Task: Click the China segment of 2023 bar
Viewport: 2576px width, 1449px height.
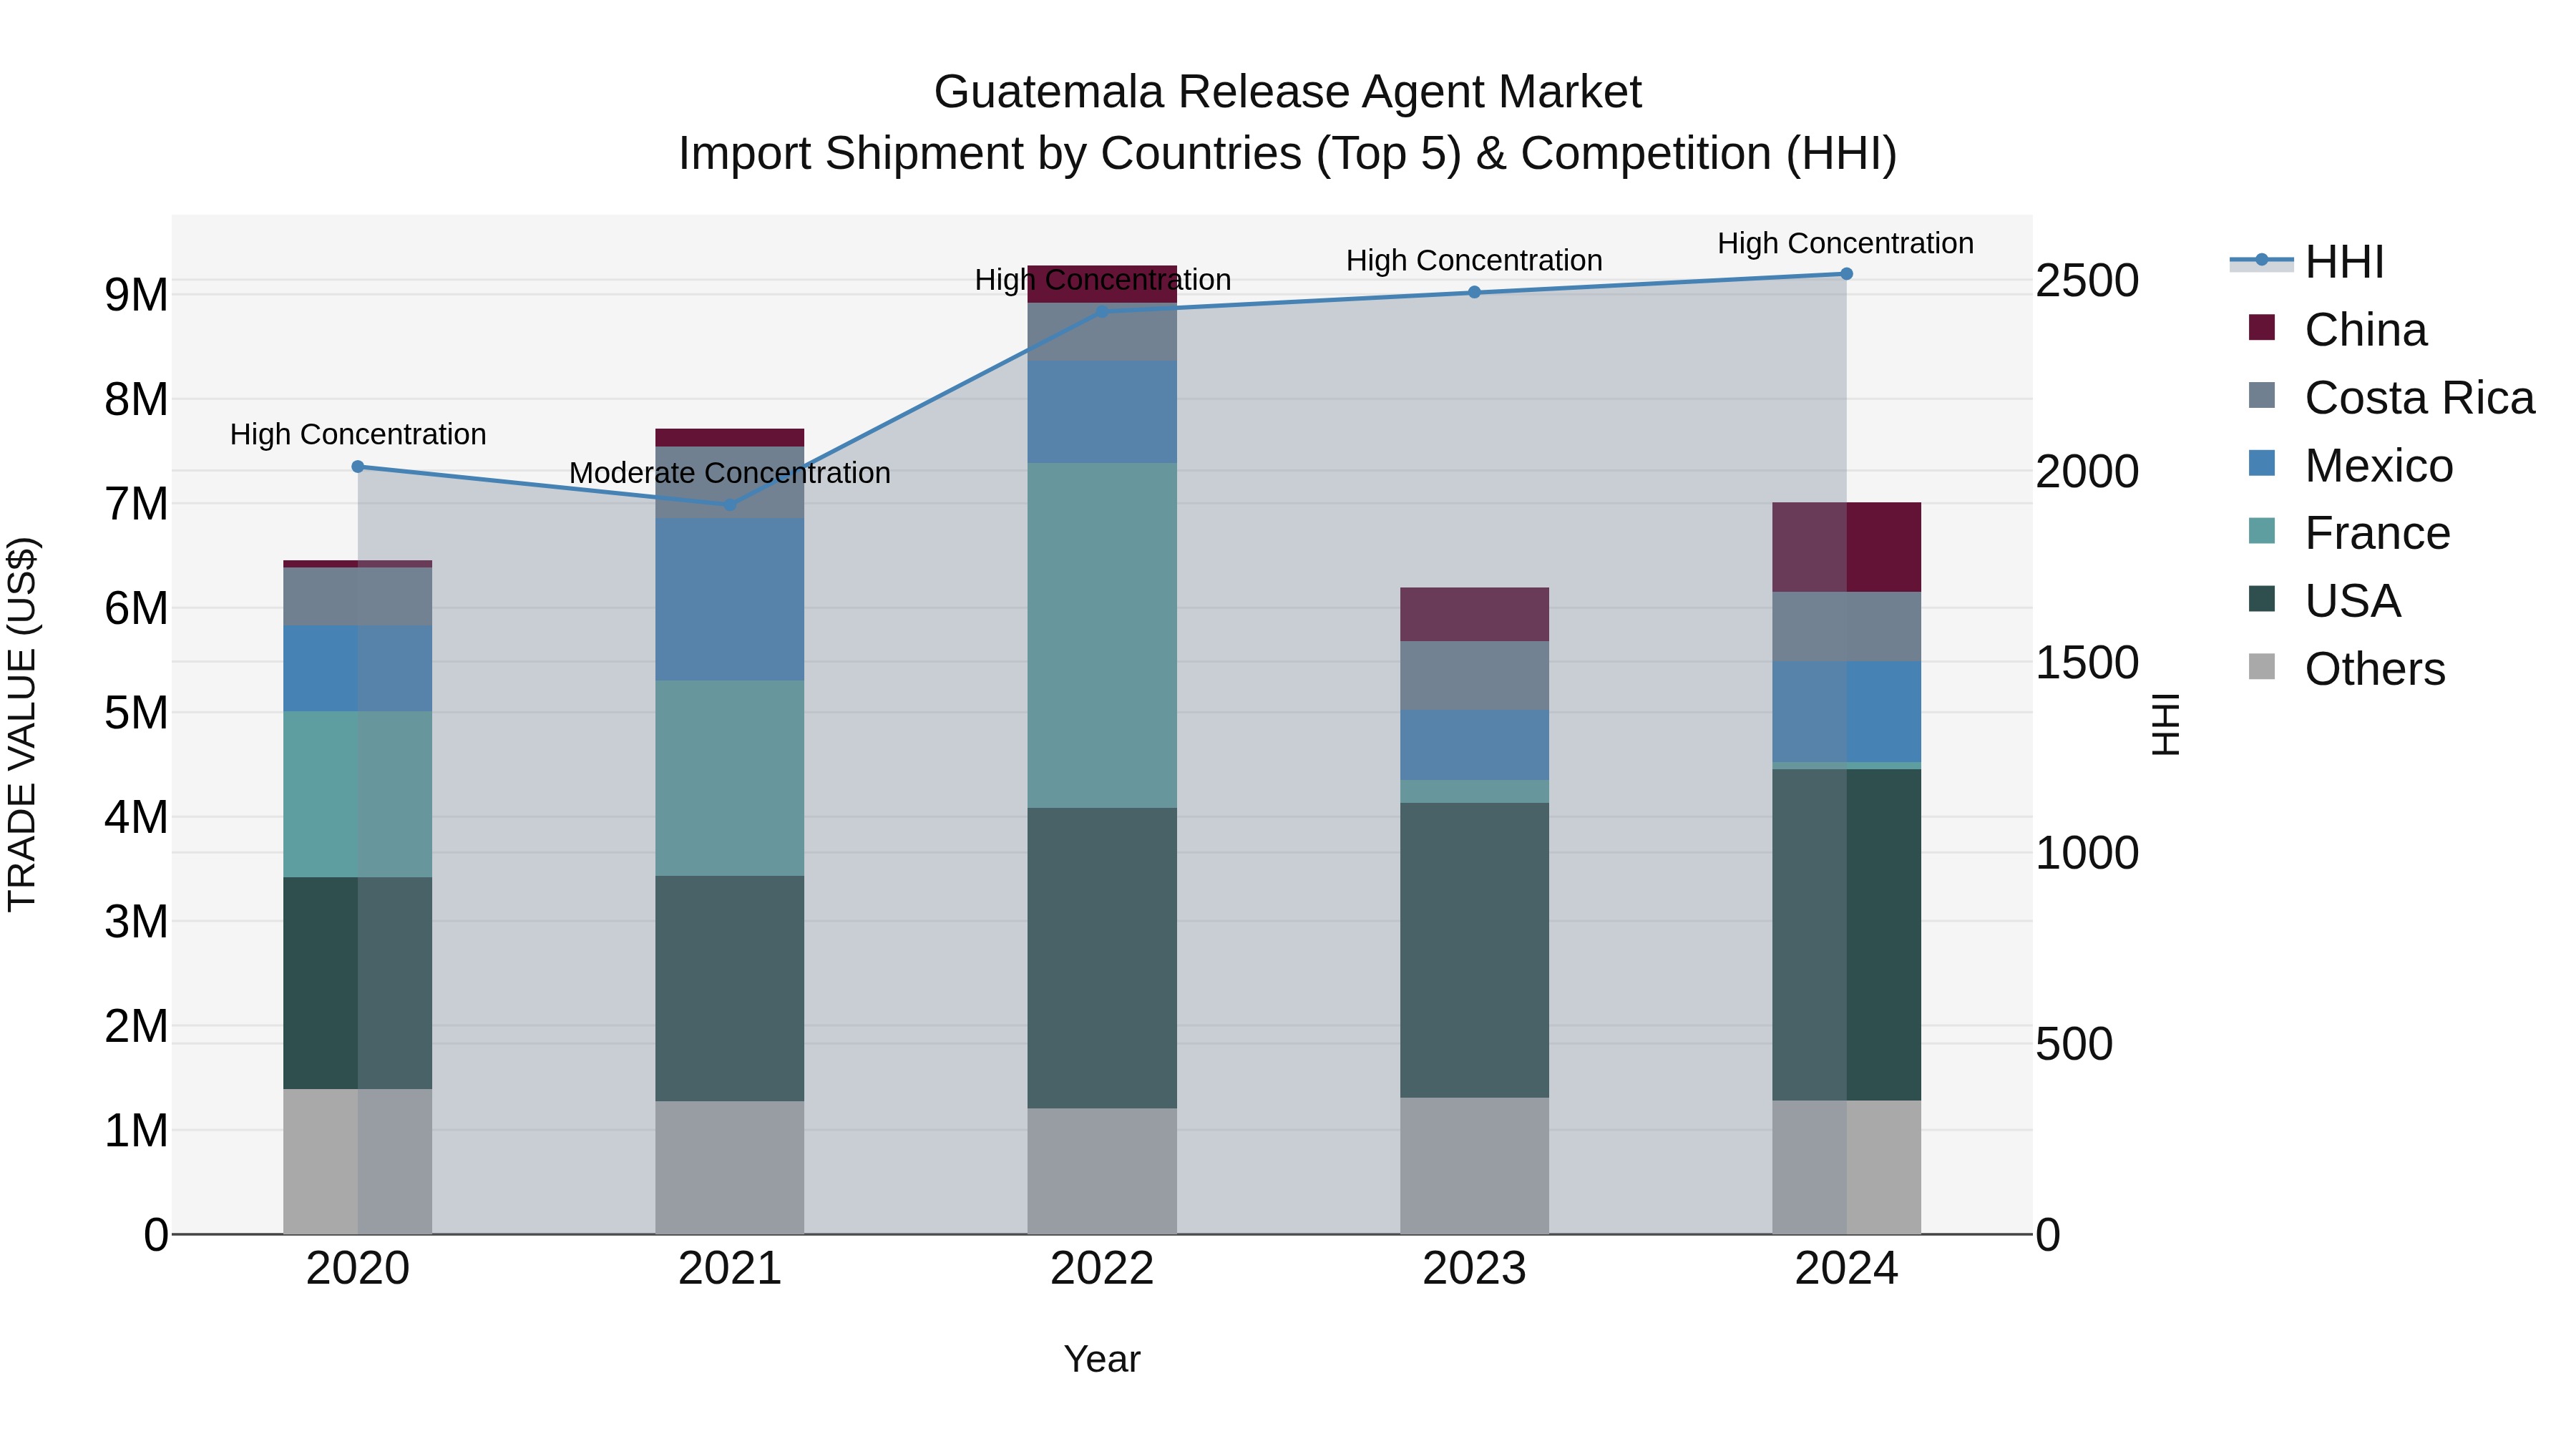Action: (1474, 615)
